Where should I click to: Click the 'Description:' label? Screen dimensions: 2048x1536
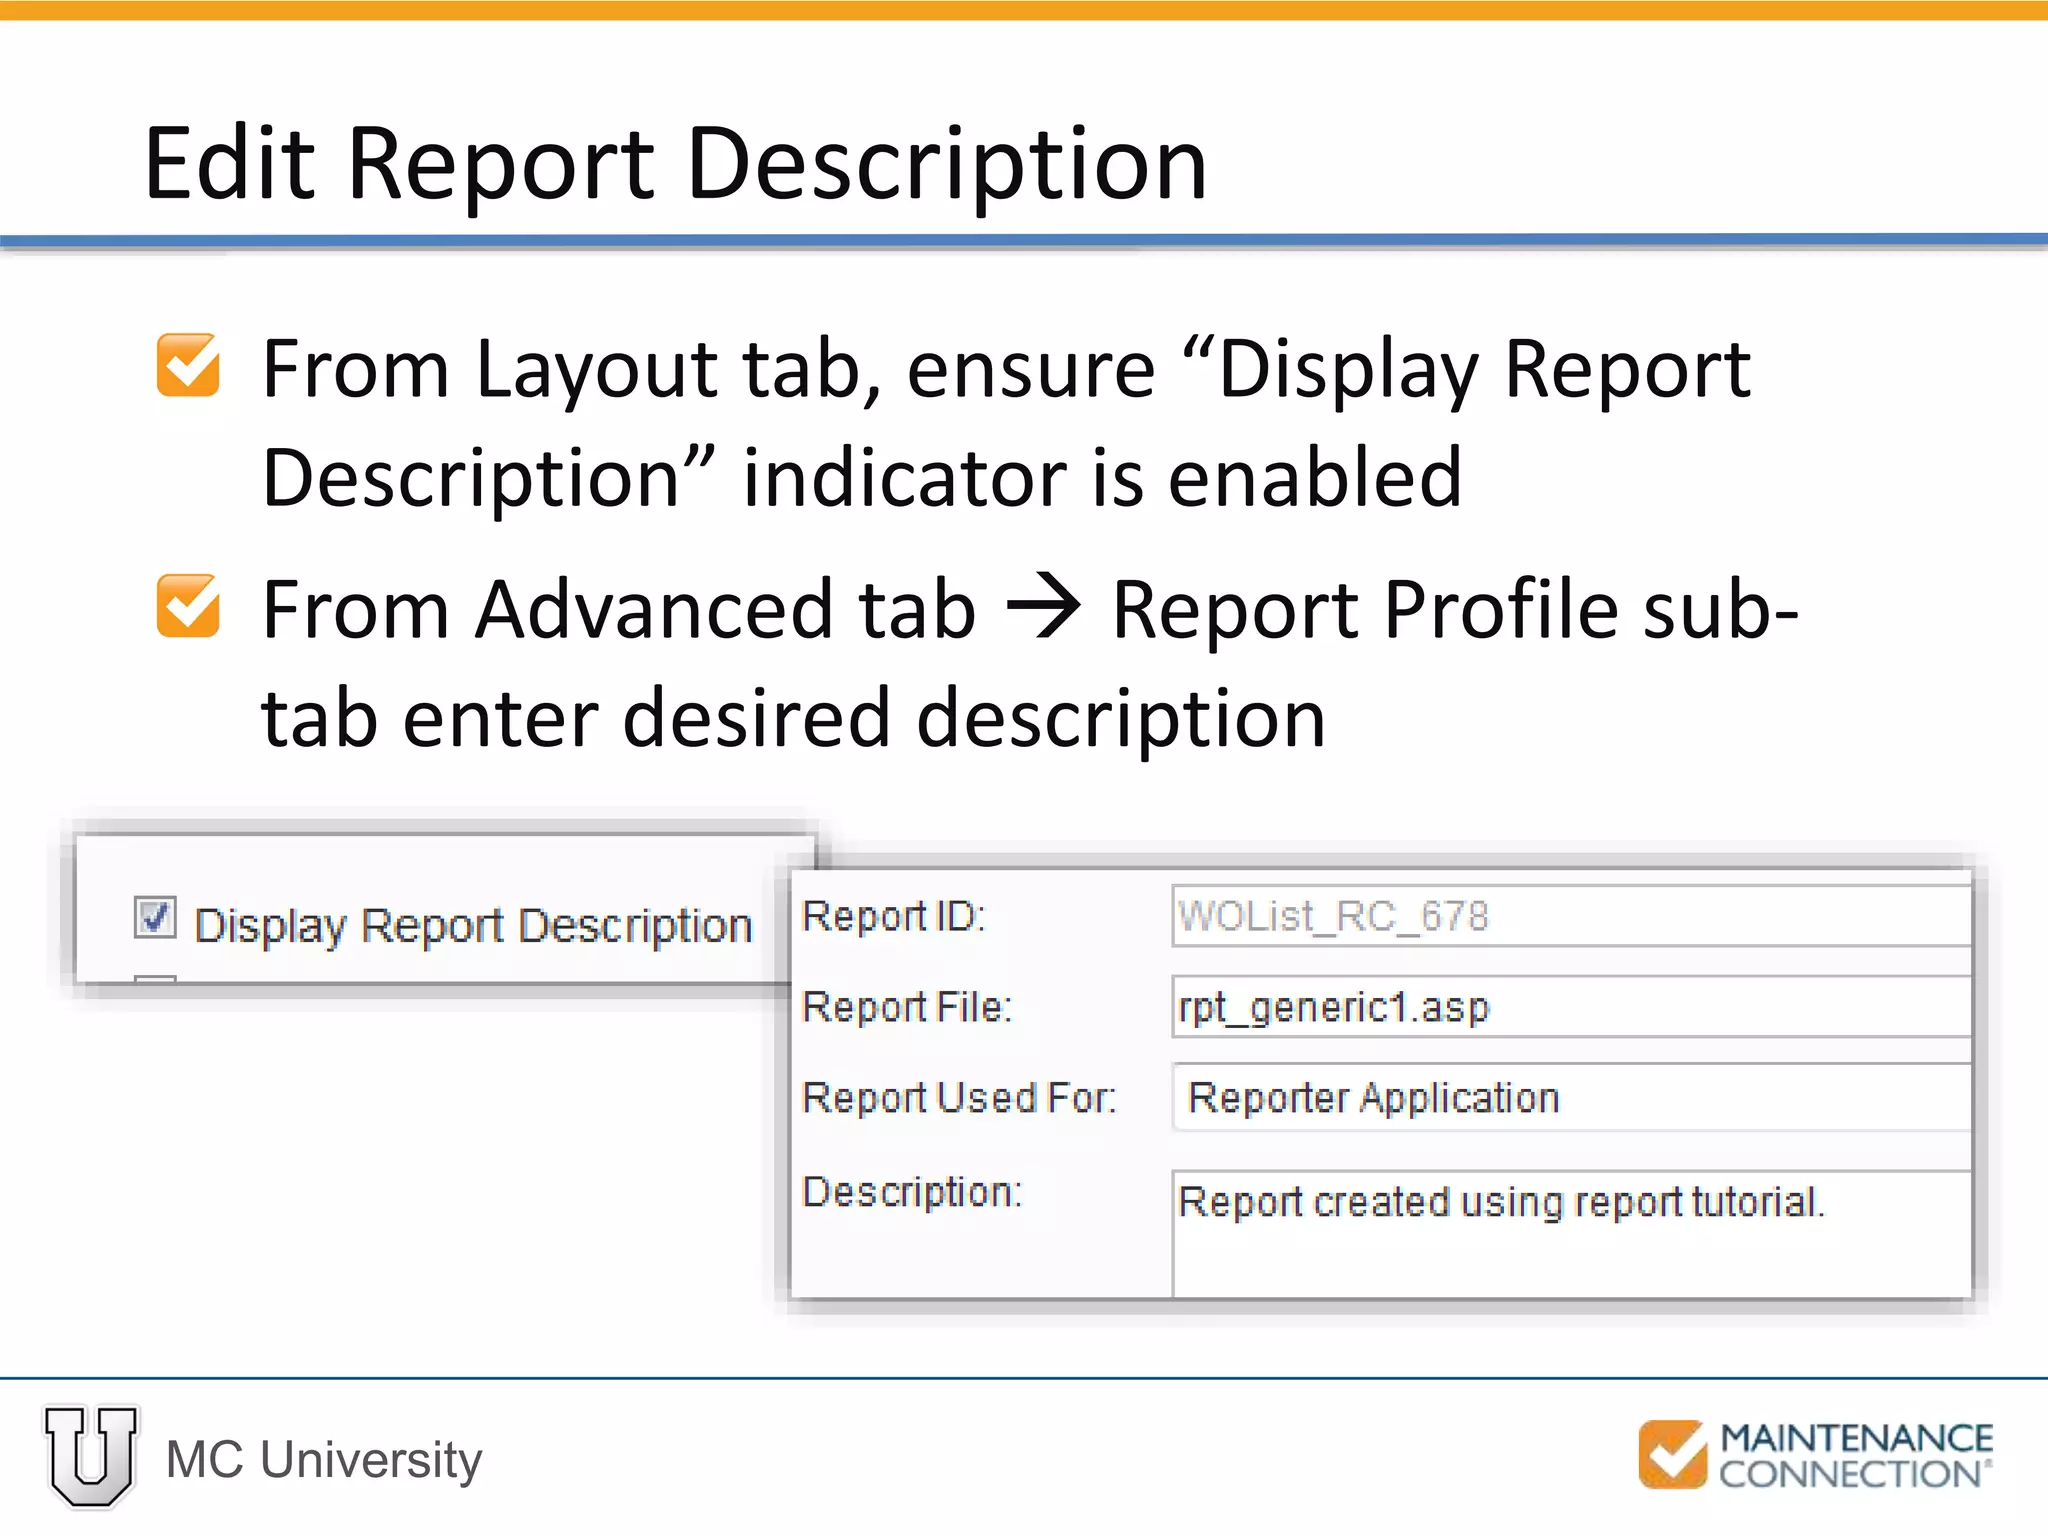pyautogui.click(x=912, y=1192)
